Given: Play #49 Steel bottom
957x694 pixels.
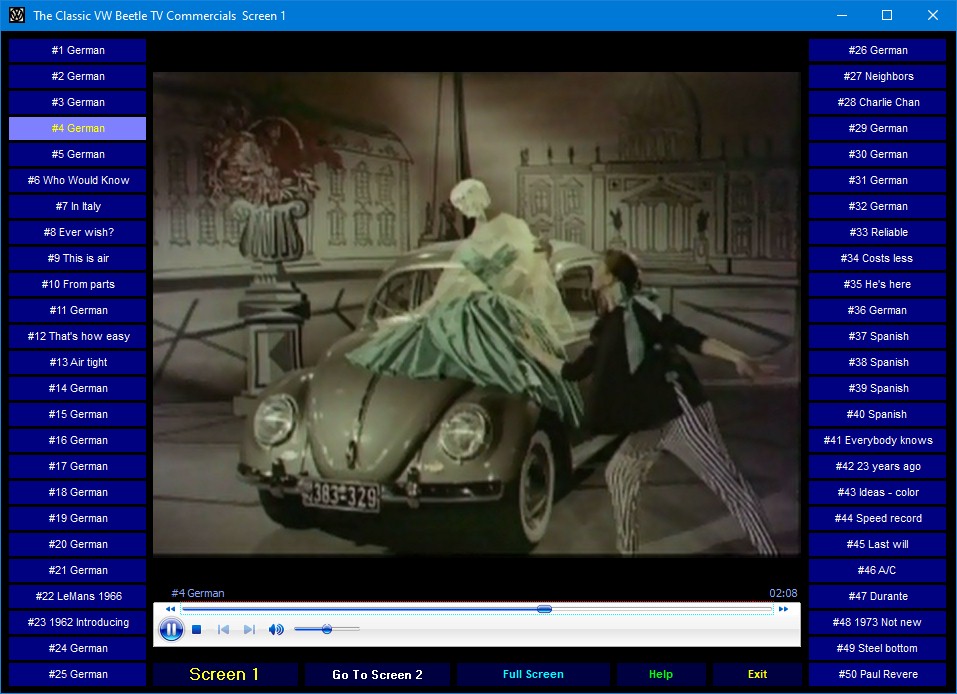Looking at the screenshot, I should [877, 648].
